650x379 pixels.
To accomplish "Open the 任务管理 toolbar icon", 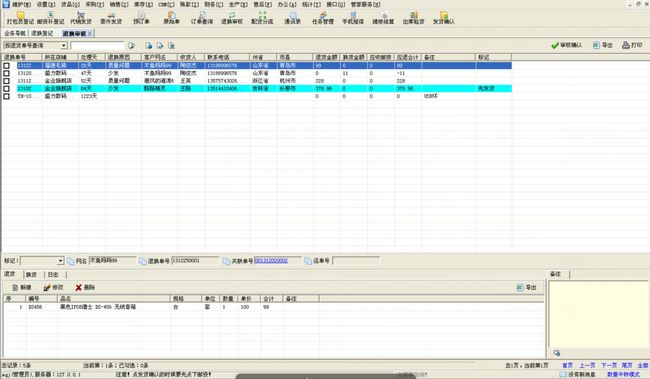I will pyautogui.click(x=323, y=18).
